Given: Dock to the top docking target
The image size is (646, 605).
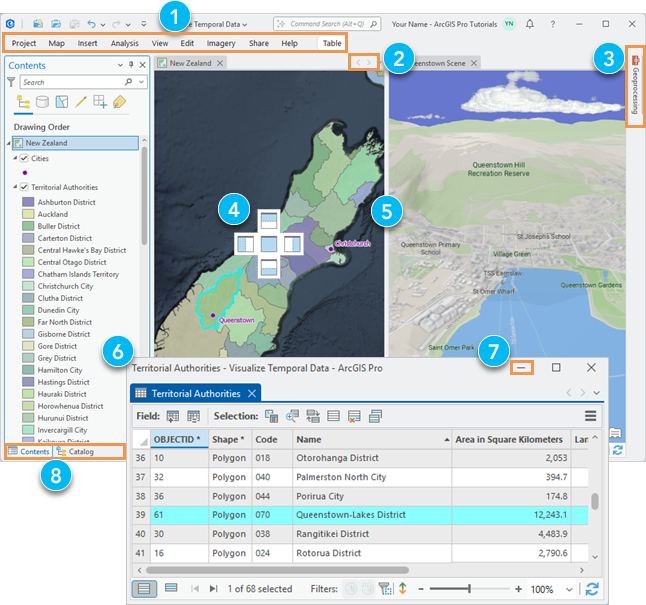Looking at the screenshot, I should pos(269,220).
